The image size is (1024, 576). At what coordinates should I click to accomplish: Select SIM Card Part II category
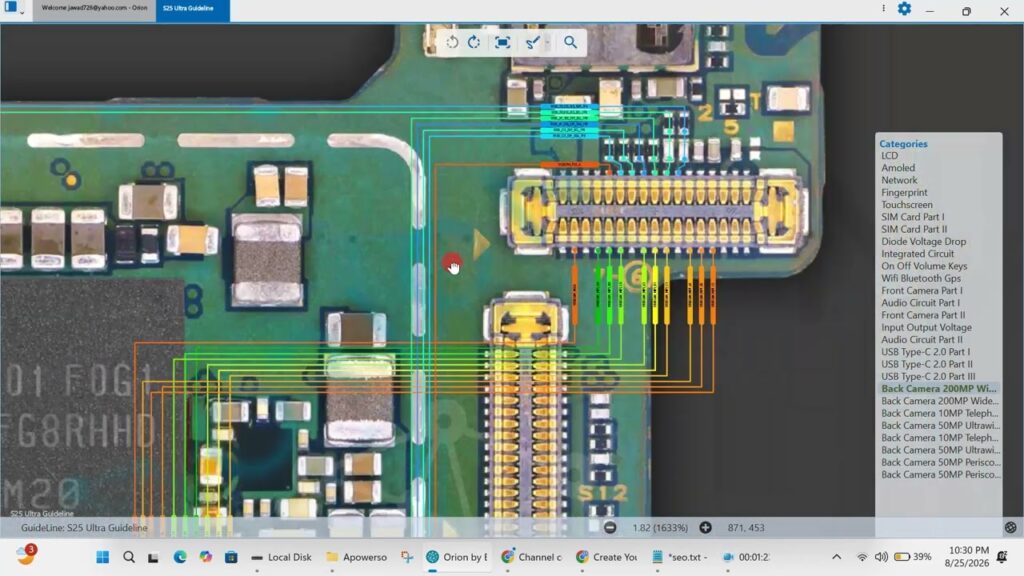(914, 229)
